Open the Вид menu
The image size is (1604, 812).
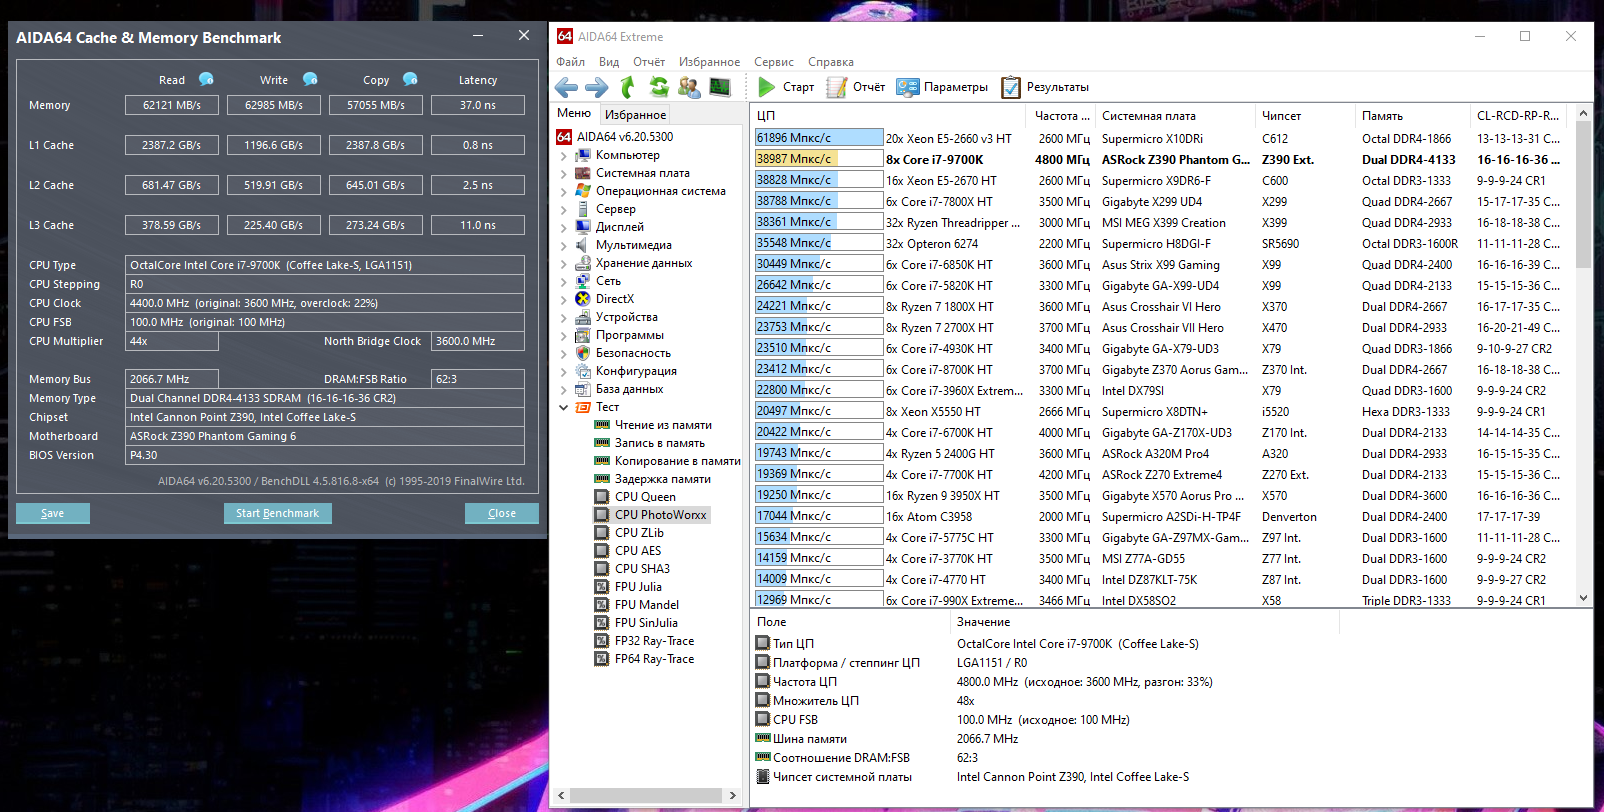click(609, 62)
